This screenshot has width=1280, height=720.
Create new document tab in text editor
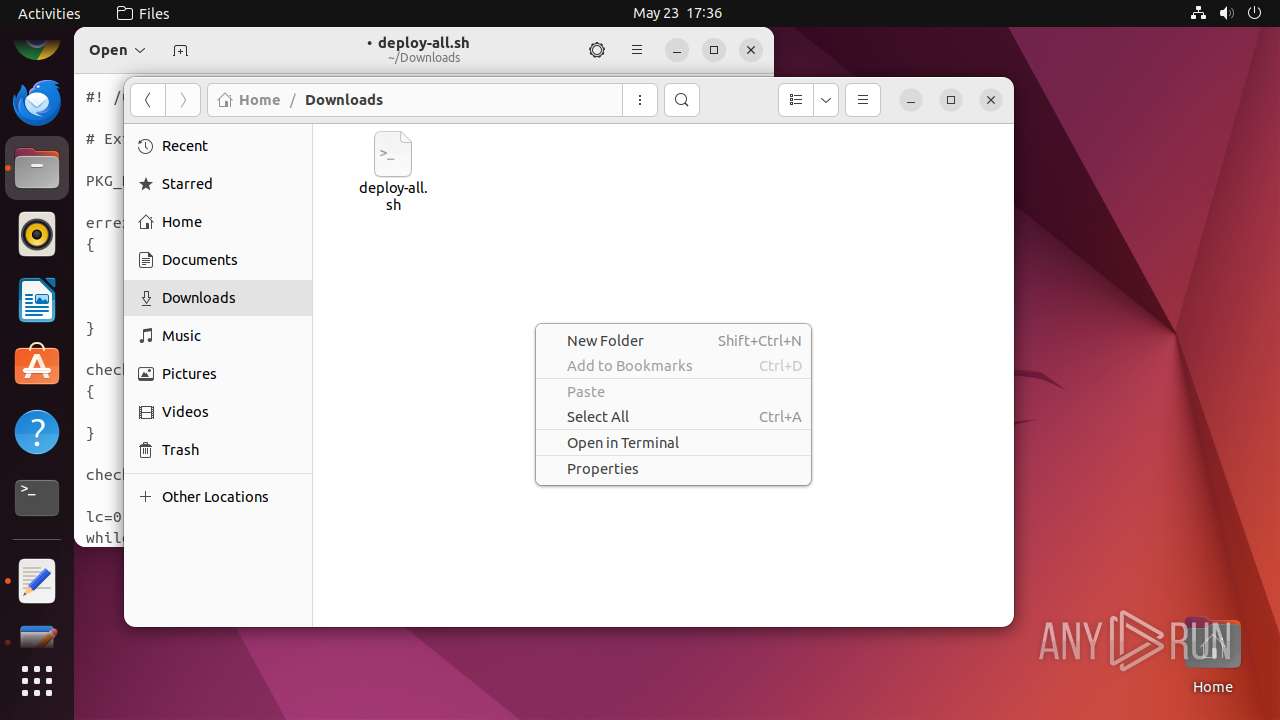[180, 50]
